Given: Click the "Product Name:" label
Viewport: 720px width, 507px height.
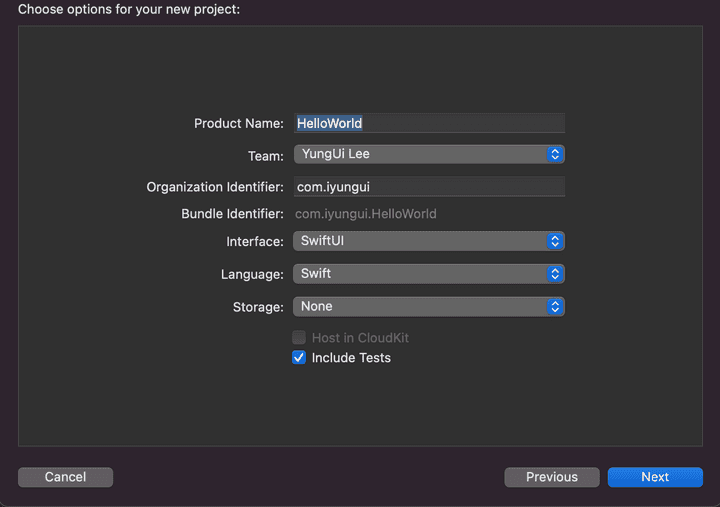Looking at the screenshot, I should point(238,123).
